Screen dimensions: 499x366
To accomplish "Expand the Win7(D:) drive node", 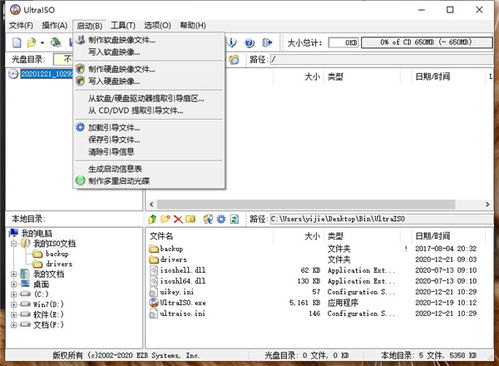I will [14, 304].
